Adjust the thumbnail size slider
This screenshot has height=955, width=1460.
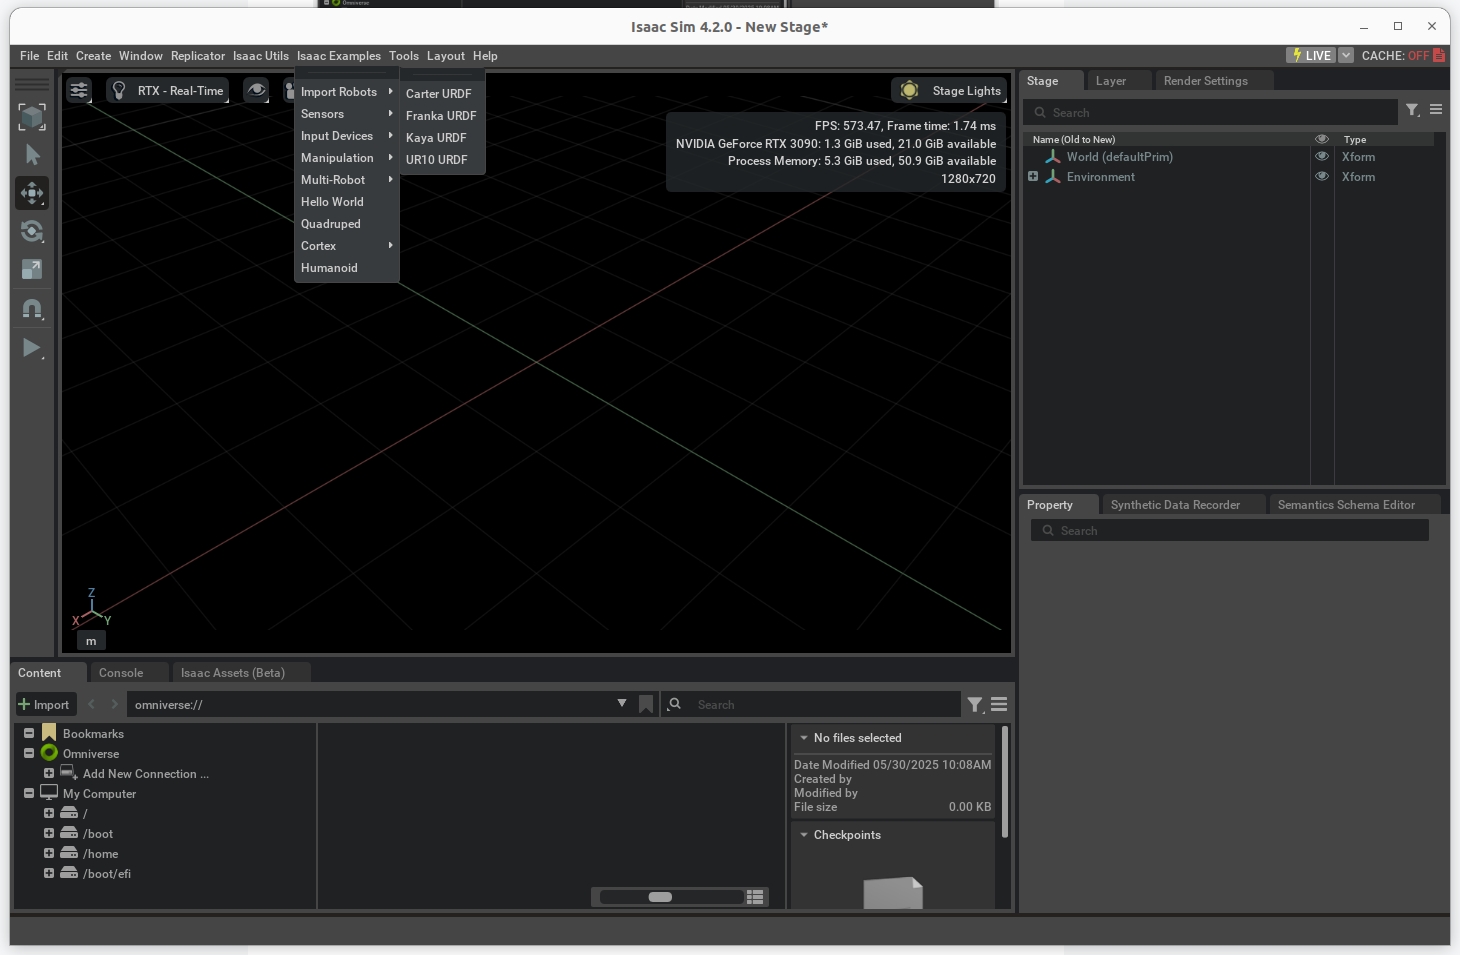coord(672,897)
